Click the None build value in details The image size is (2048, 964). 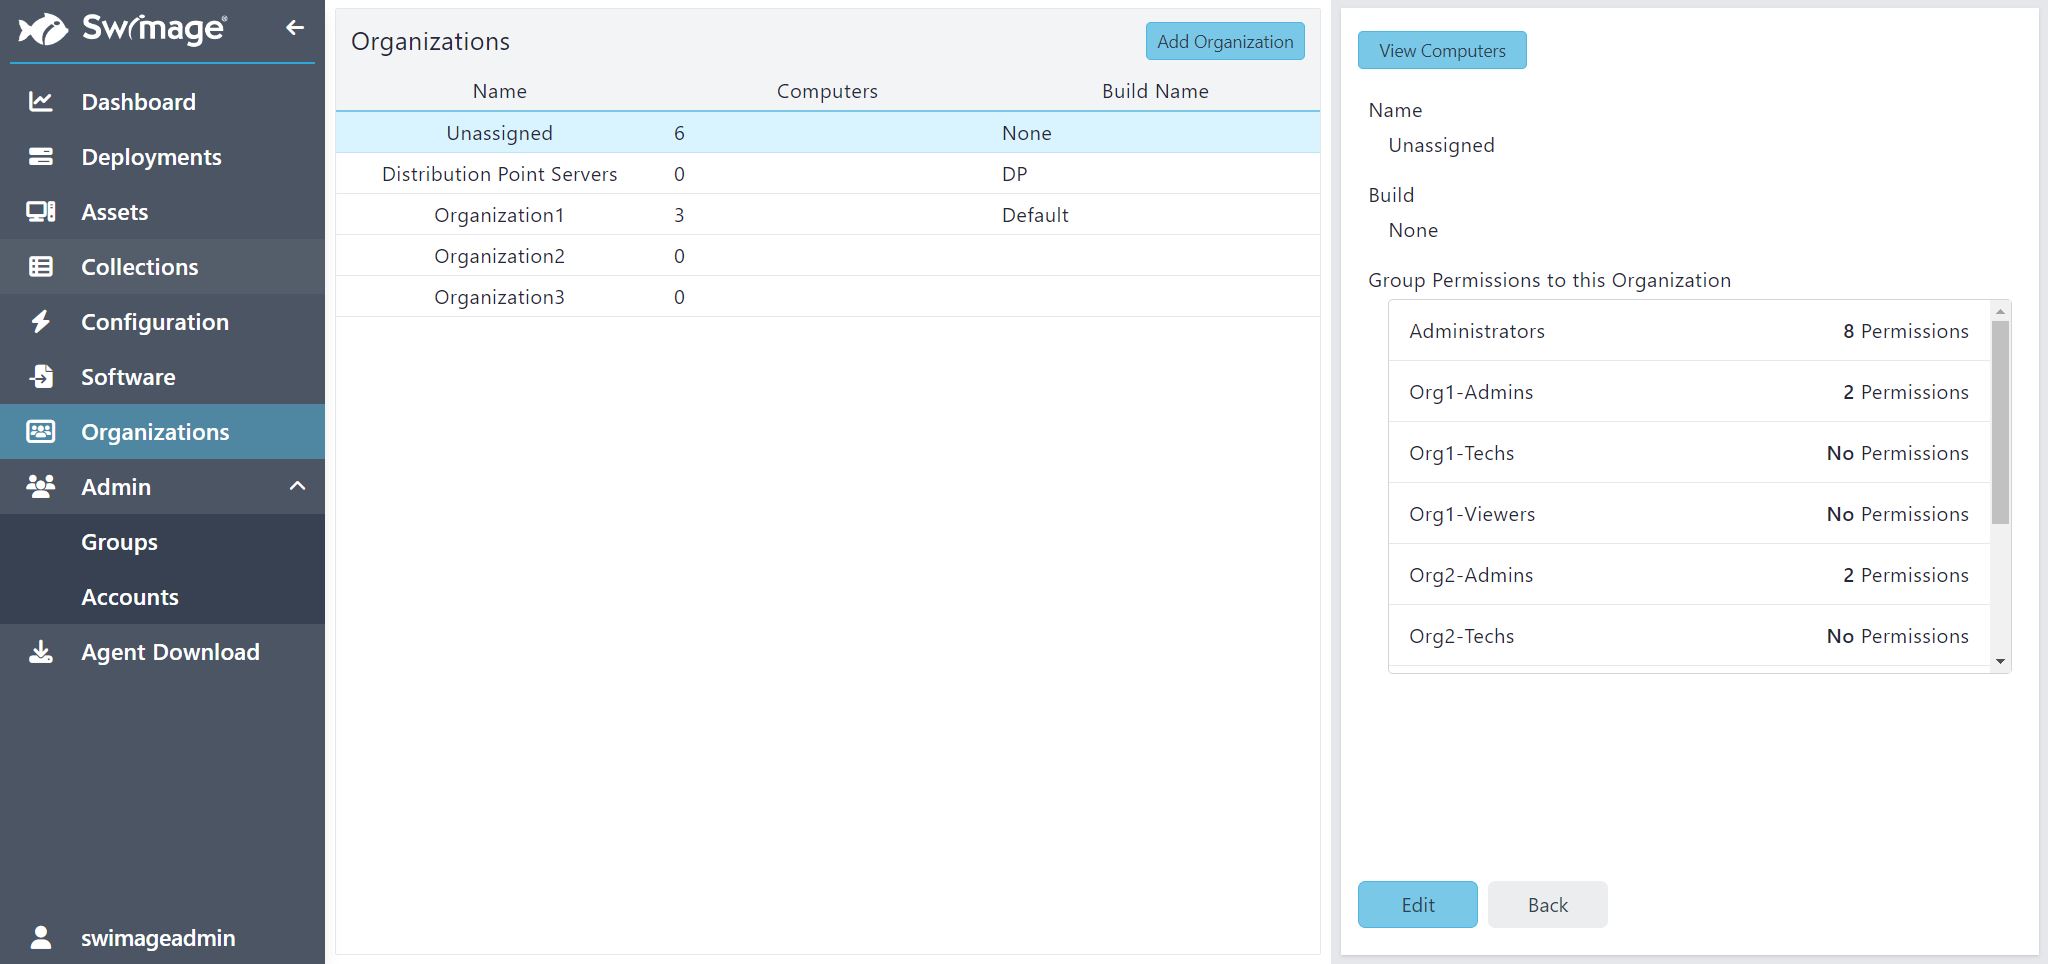coord(1413,230)
